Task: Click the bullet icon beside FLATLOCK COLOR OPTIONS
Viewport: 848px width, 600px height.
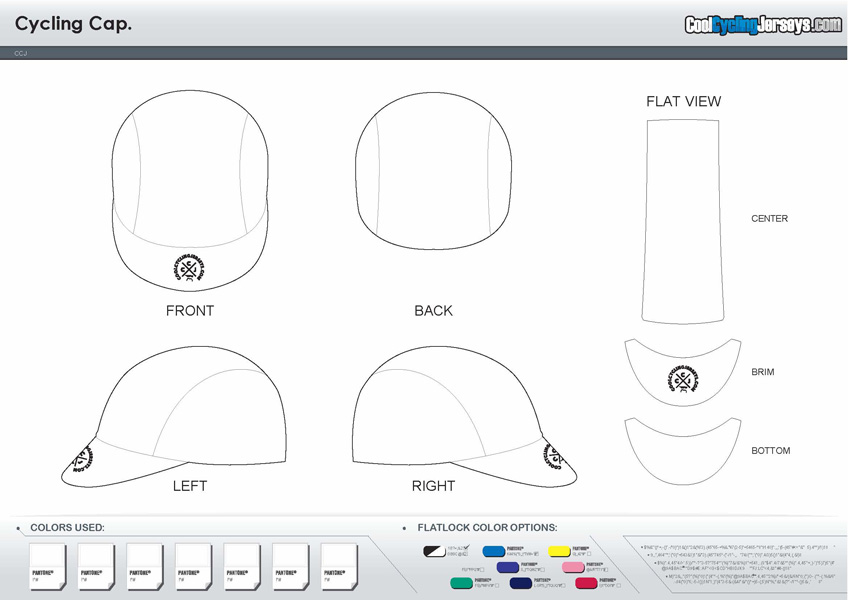Action: [406, 527]
